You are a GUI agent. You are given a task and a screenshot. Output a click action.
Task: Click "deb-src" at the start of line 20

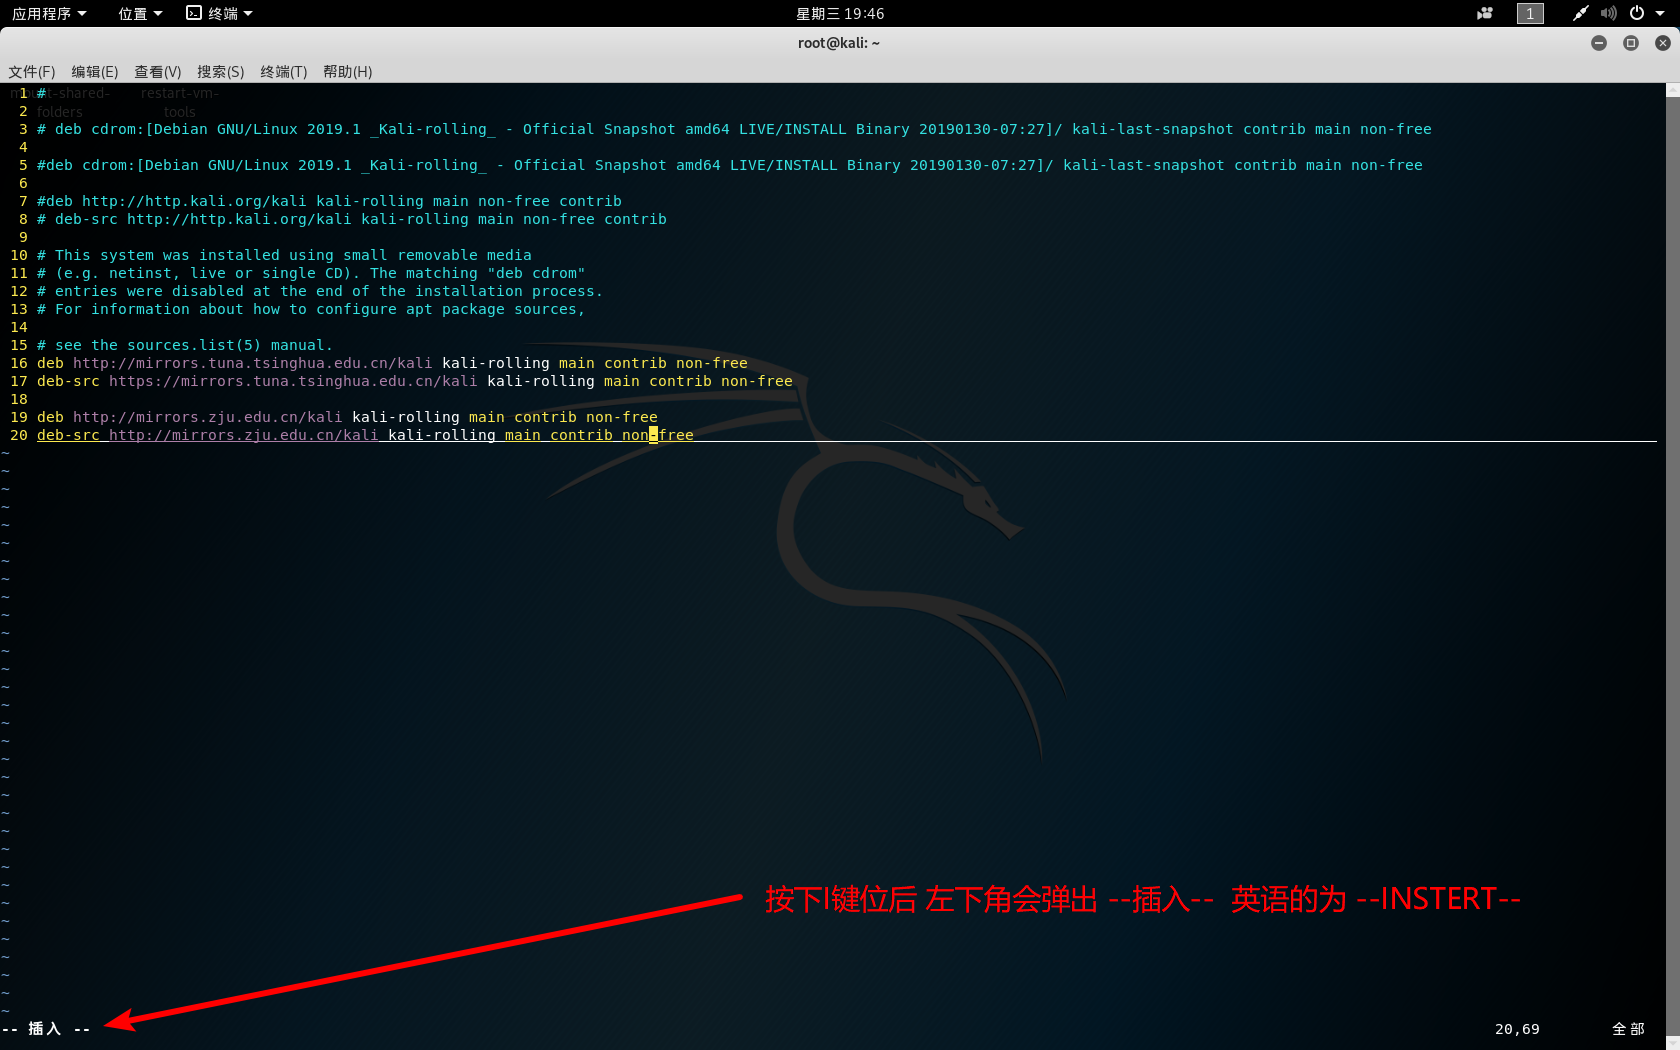click(68, 435)
